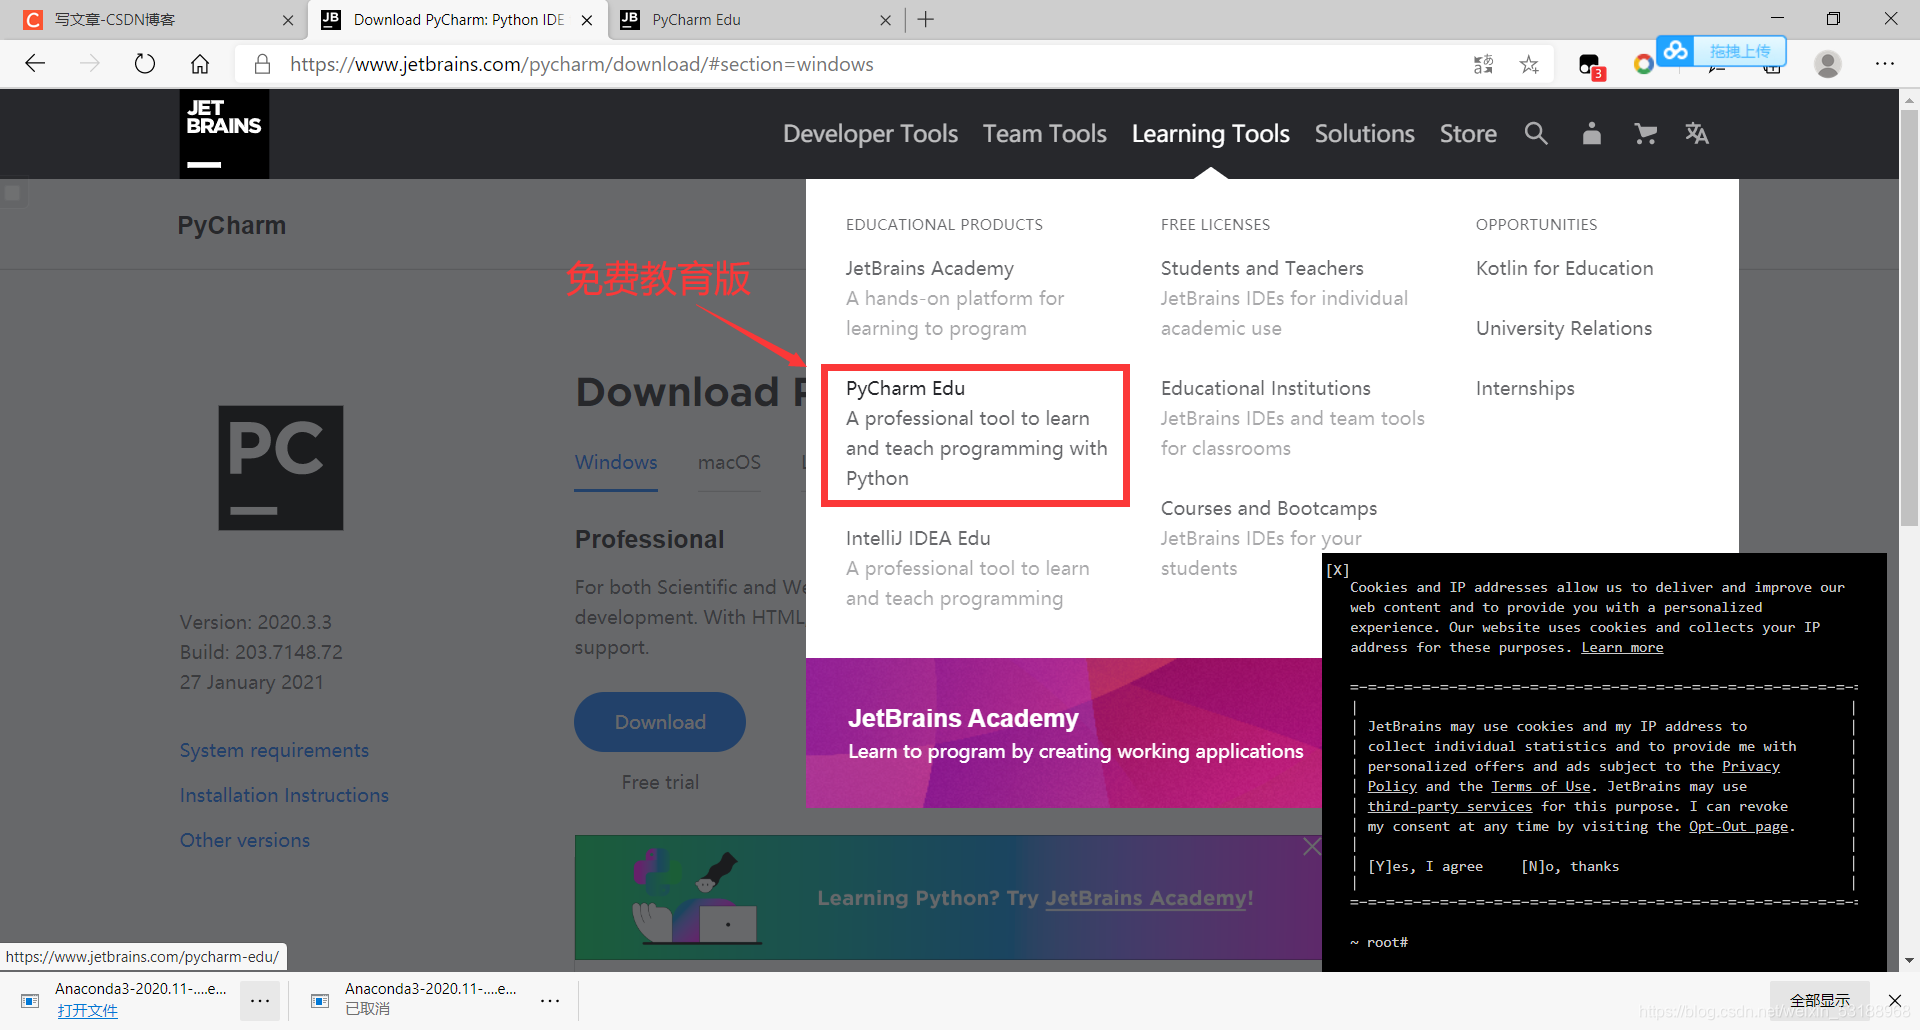The height and width of the screenshot is (1030, 1920).
Task: Choose [Y]es, I agree for cookies
Action: (1425, 866)
